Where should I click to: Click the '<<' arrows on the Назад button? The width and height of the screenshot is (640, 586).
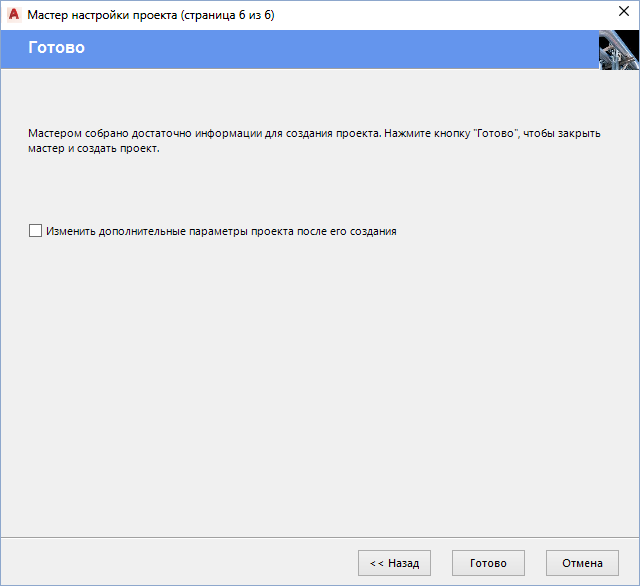click(376, 563)
